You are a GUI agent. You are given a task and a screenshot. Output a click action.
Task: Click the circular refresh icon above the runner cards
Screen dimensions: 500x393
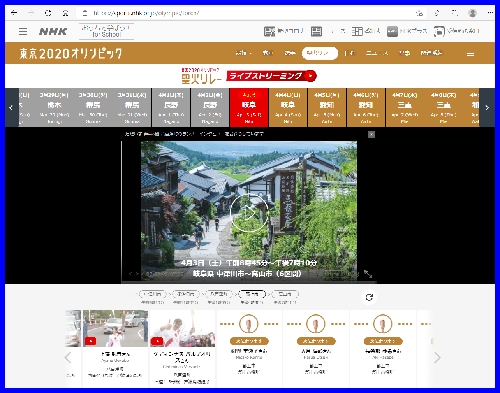pyautogui.click(x=369, y=297)
